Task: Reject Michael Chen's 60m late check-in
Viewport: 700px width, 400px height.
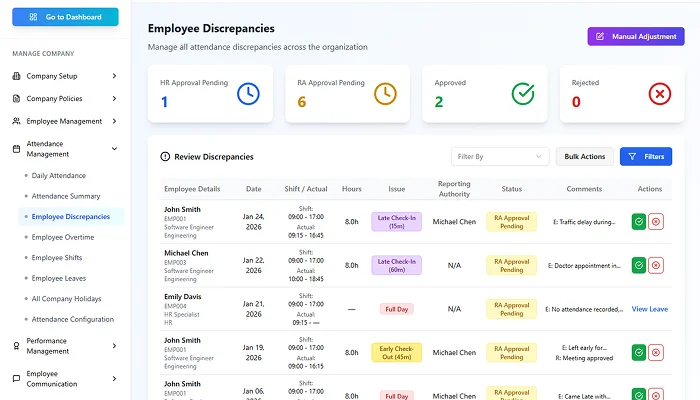Action: pos(656,265)
